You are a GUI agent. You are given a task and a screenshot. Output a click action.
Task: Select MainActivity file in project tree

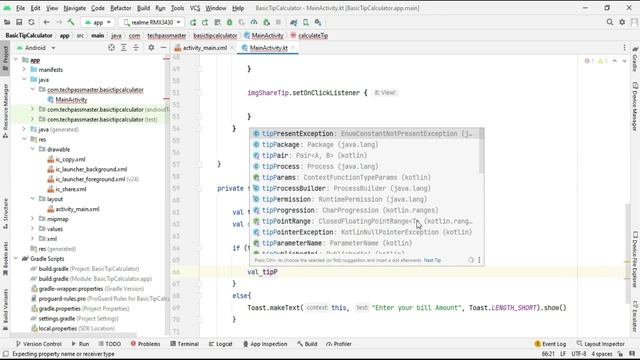point(71,100)
